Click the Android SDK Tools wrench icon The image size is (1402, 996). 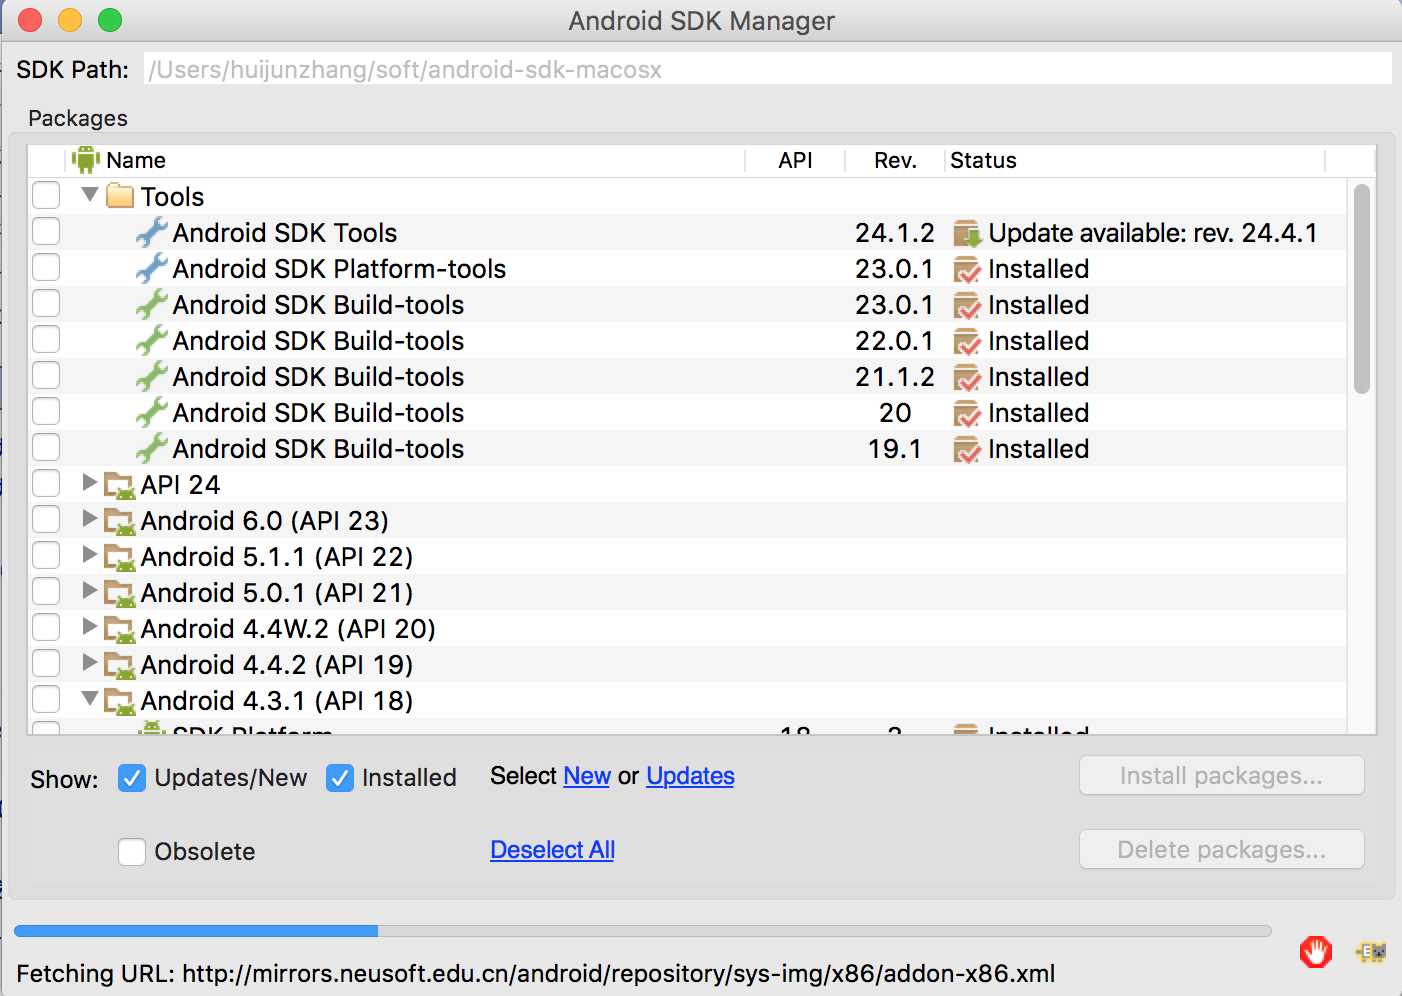(x=152, y=233)
